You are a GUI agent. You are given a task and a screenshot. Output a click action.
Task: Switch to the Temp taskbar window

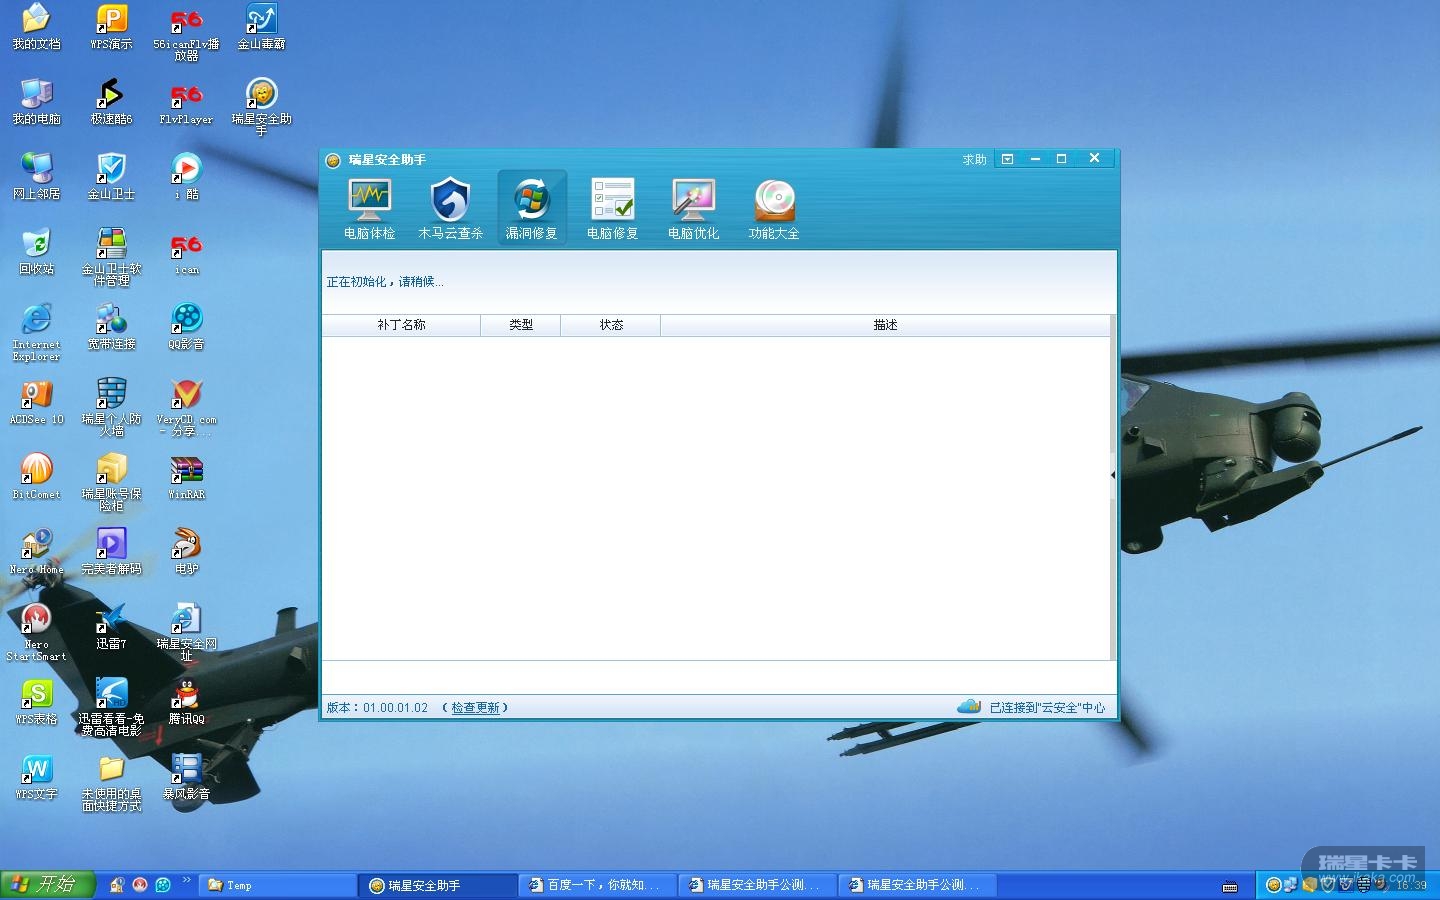(x=279, y=885)
